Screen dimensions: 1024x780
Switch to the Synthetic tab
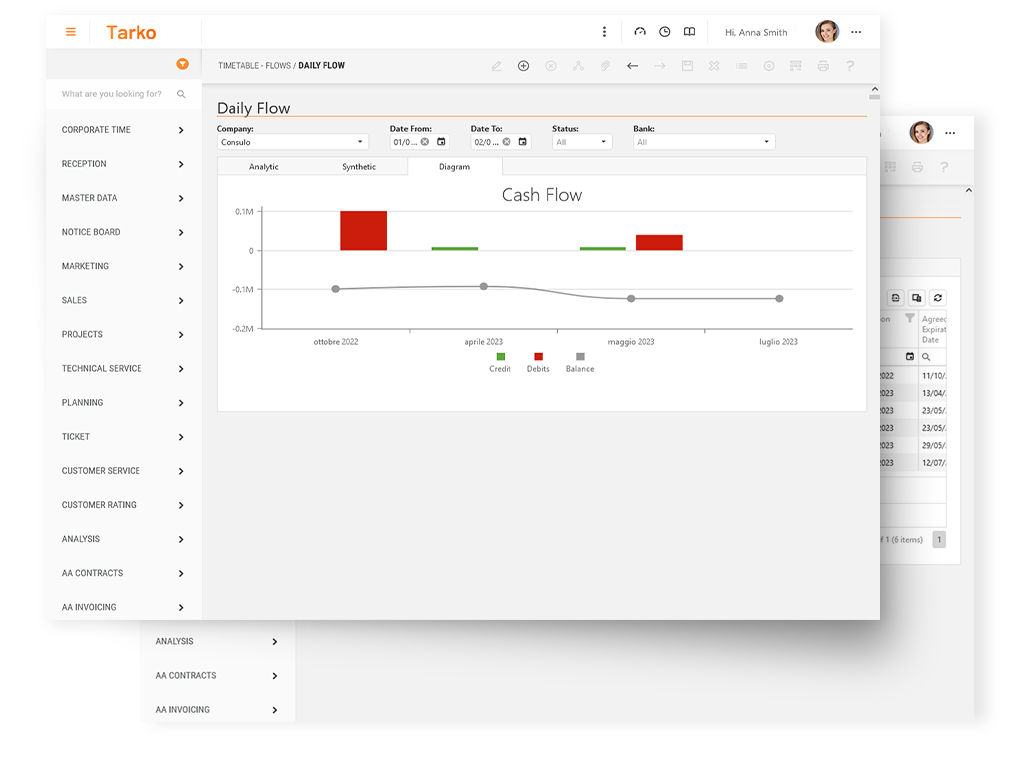[x=359, y=167]
